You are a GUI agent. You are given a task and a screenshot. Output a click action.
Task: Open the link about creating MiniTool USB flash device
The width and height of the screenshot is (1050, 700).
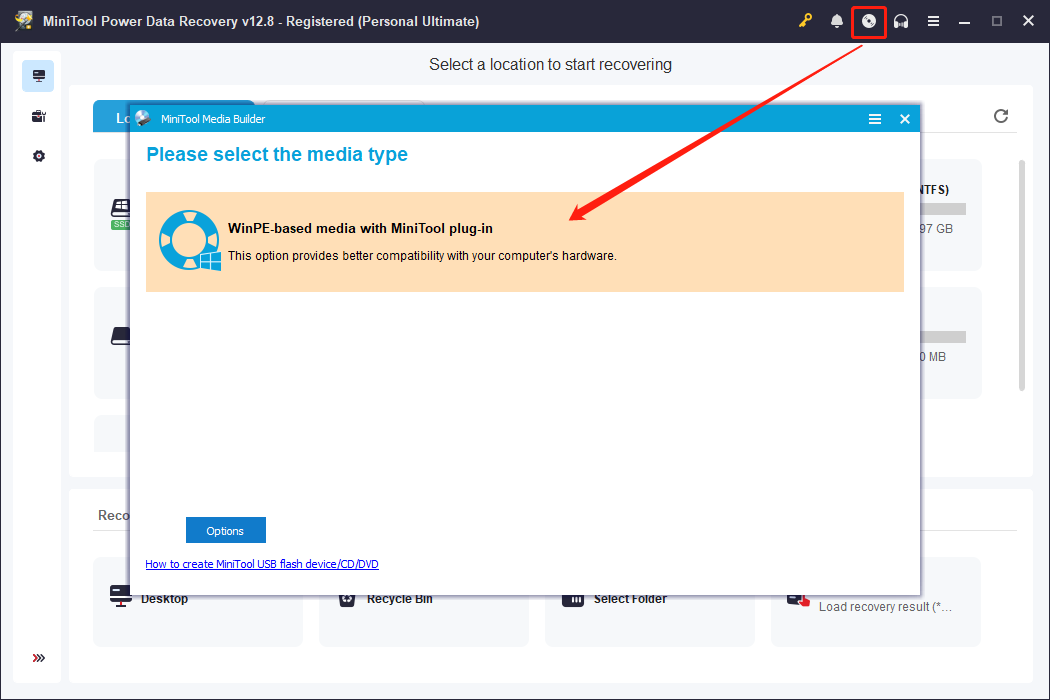click(262, 563)
